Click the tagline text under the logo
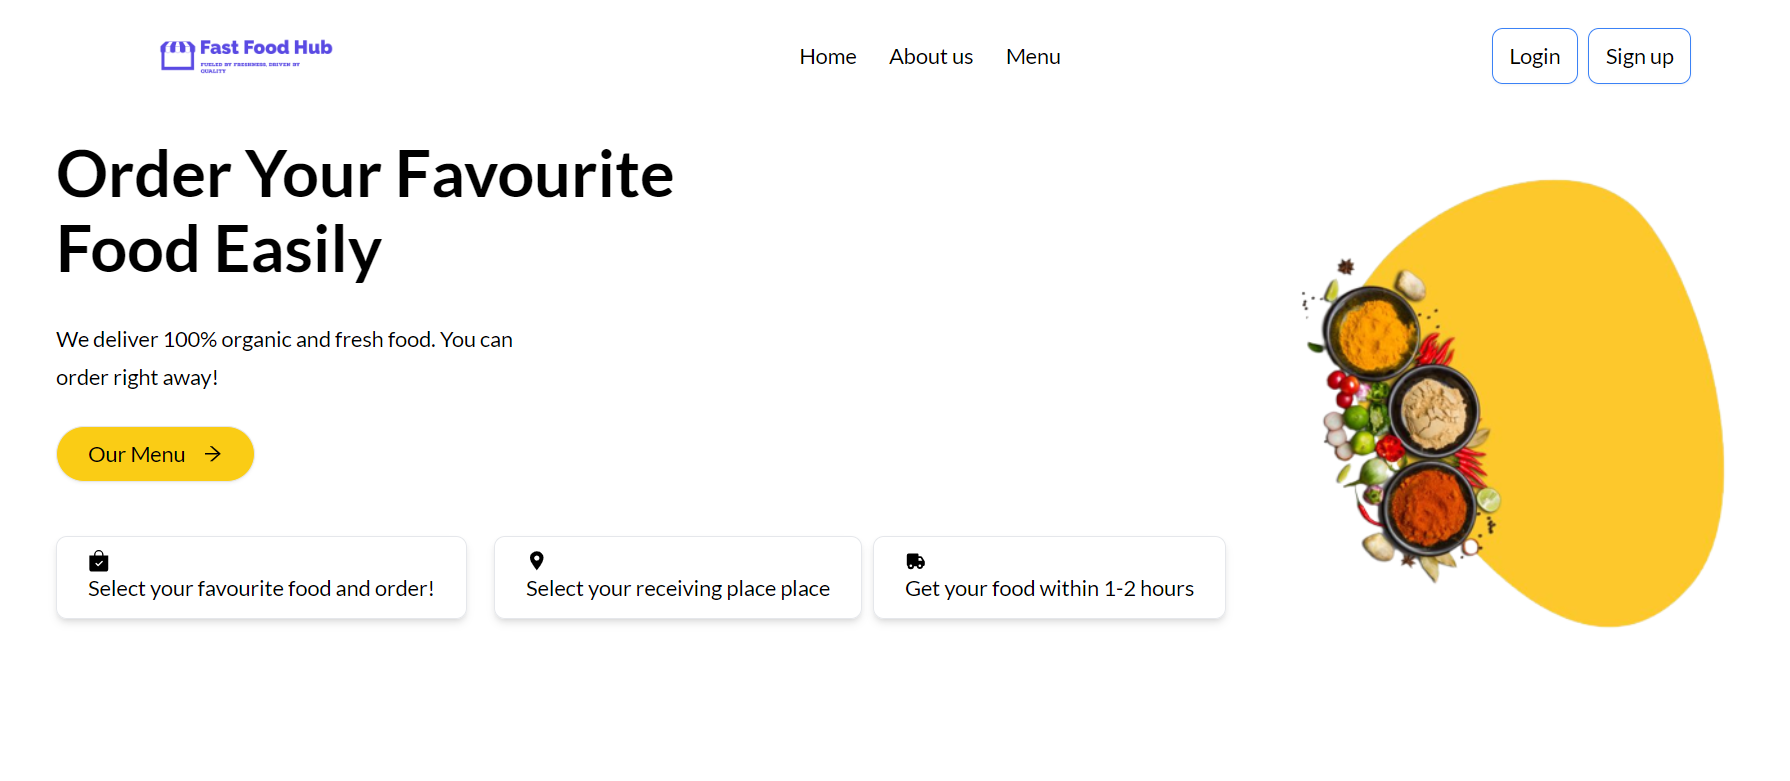 coord(248,68)
